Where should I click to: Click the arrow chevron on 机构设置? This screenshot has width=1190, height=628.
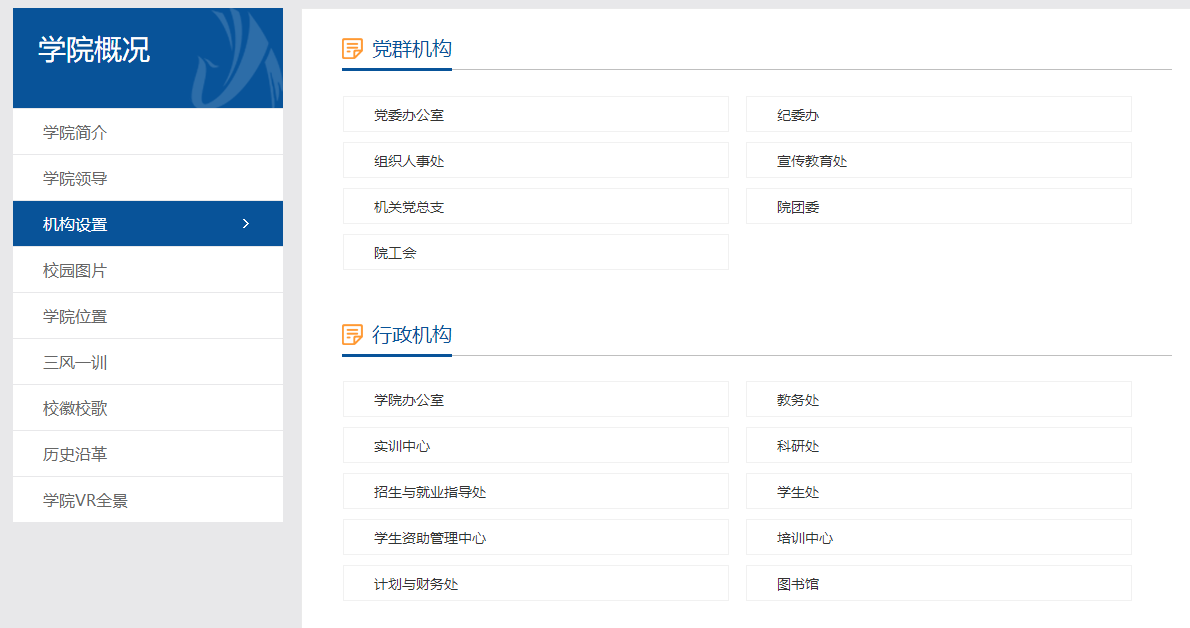pos(246,224)
